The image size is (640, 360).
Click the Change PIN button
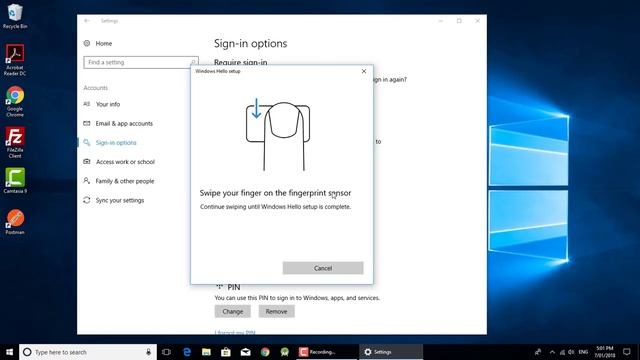coord(233,311)
